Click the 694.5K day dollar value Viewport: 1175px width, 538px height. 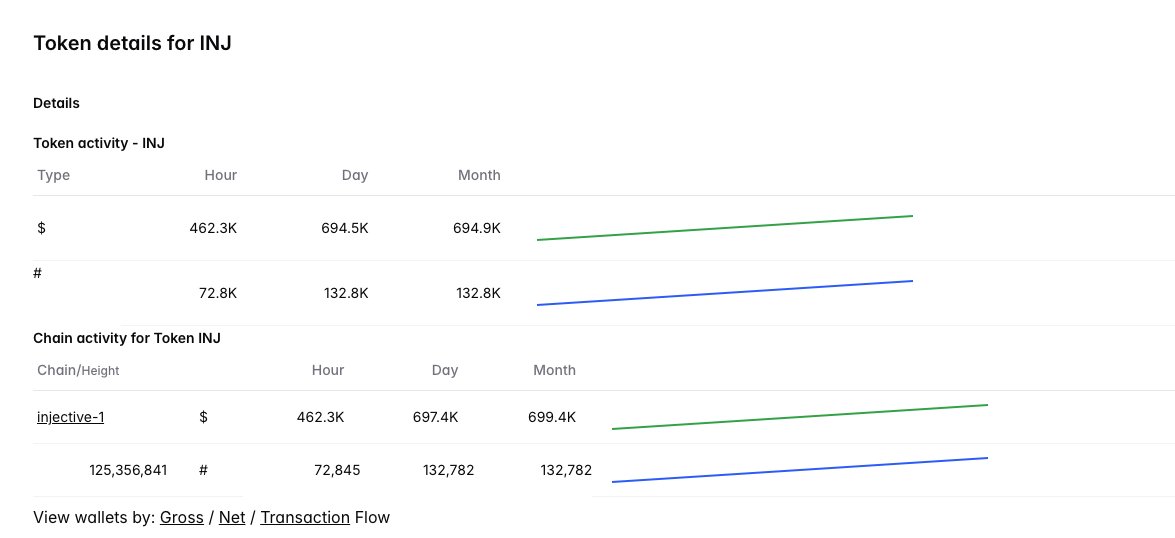(x=345, y=229)
